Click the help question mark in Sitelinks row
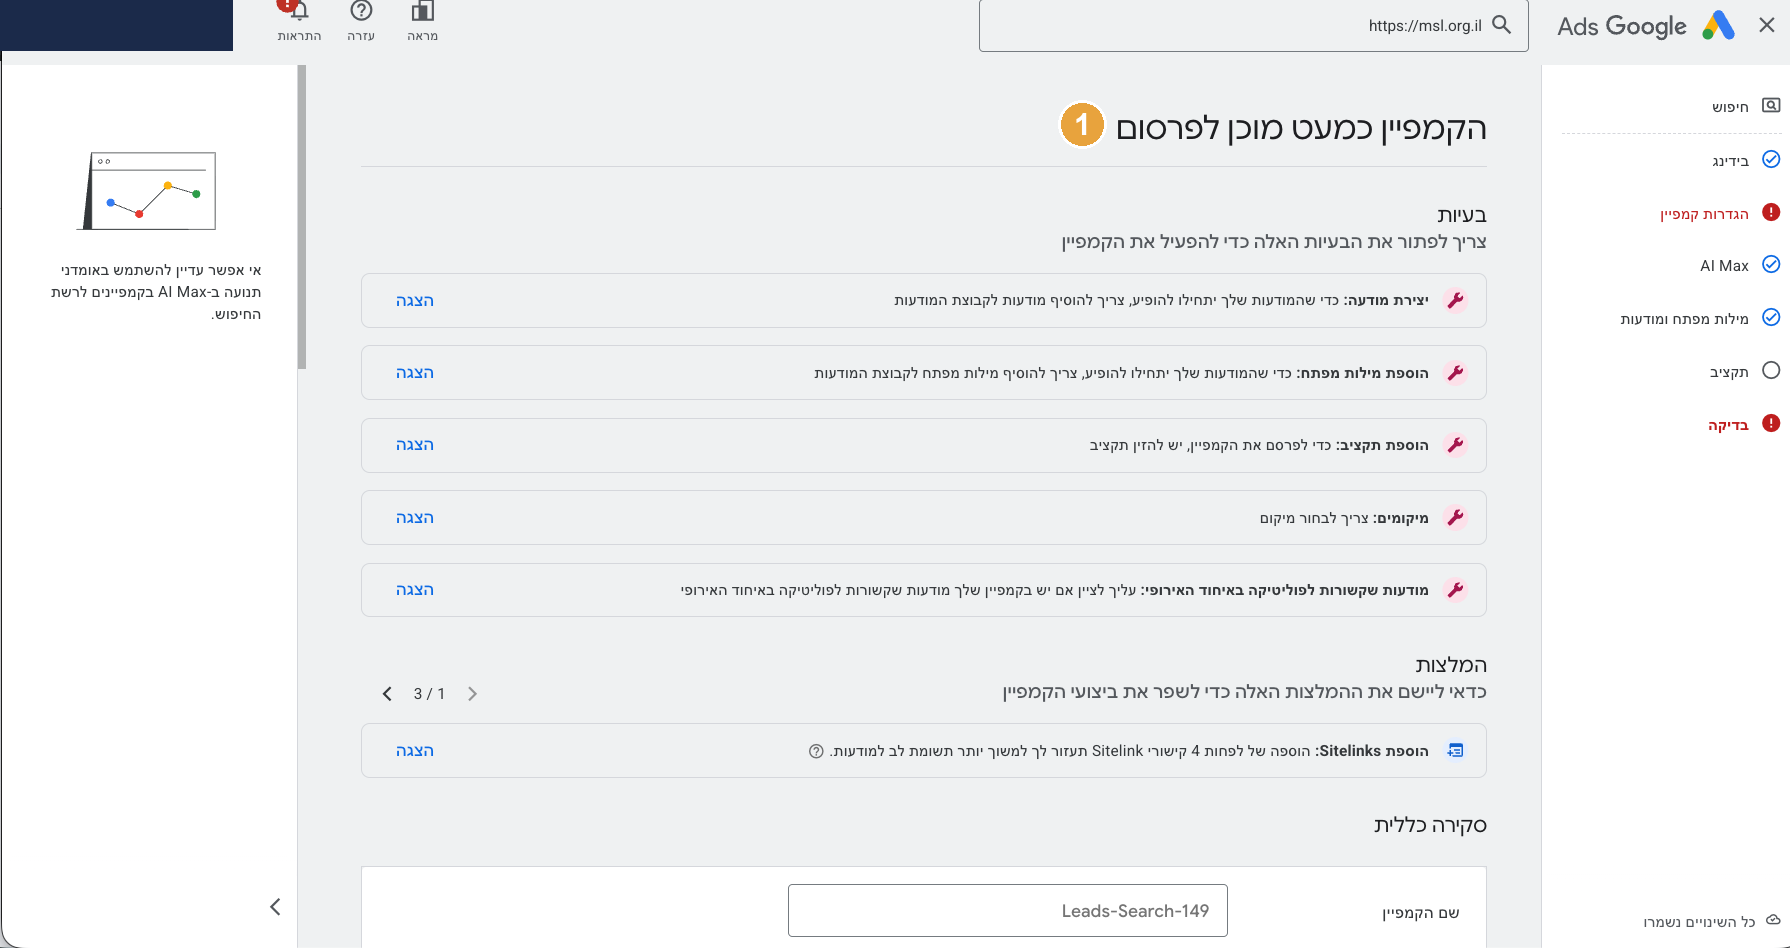The image size is (1790, 948). 816,751
